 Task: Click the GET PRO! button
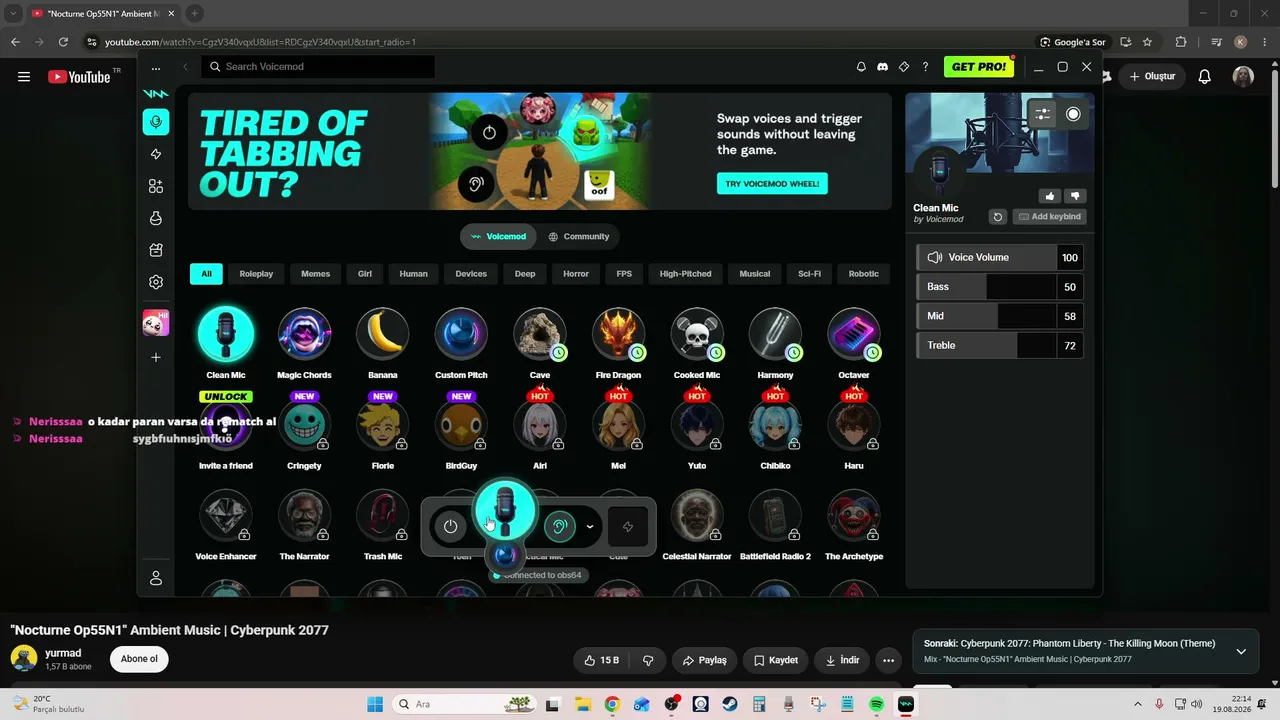[978, 67]
